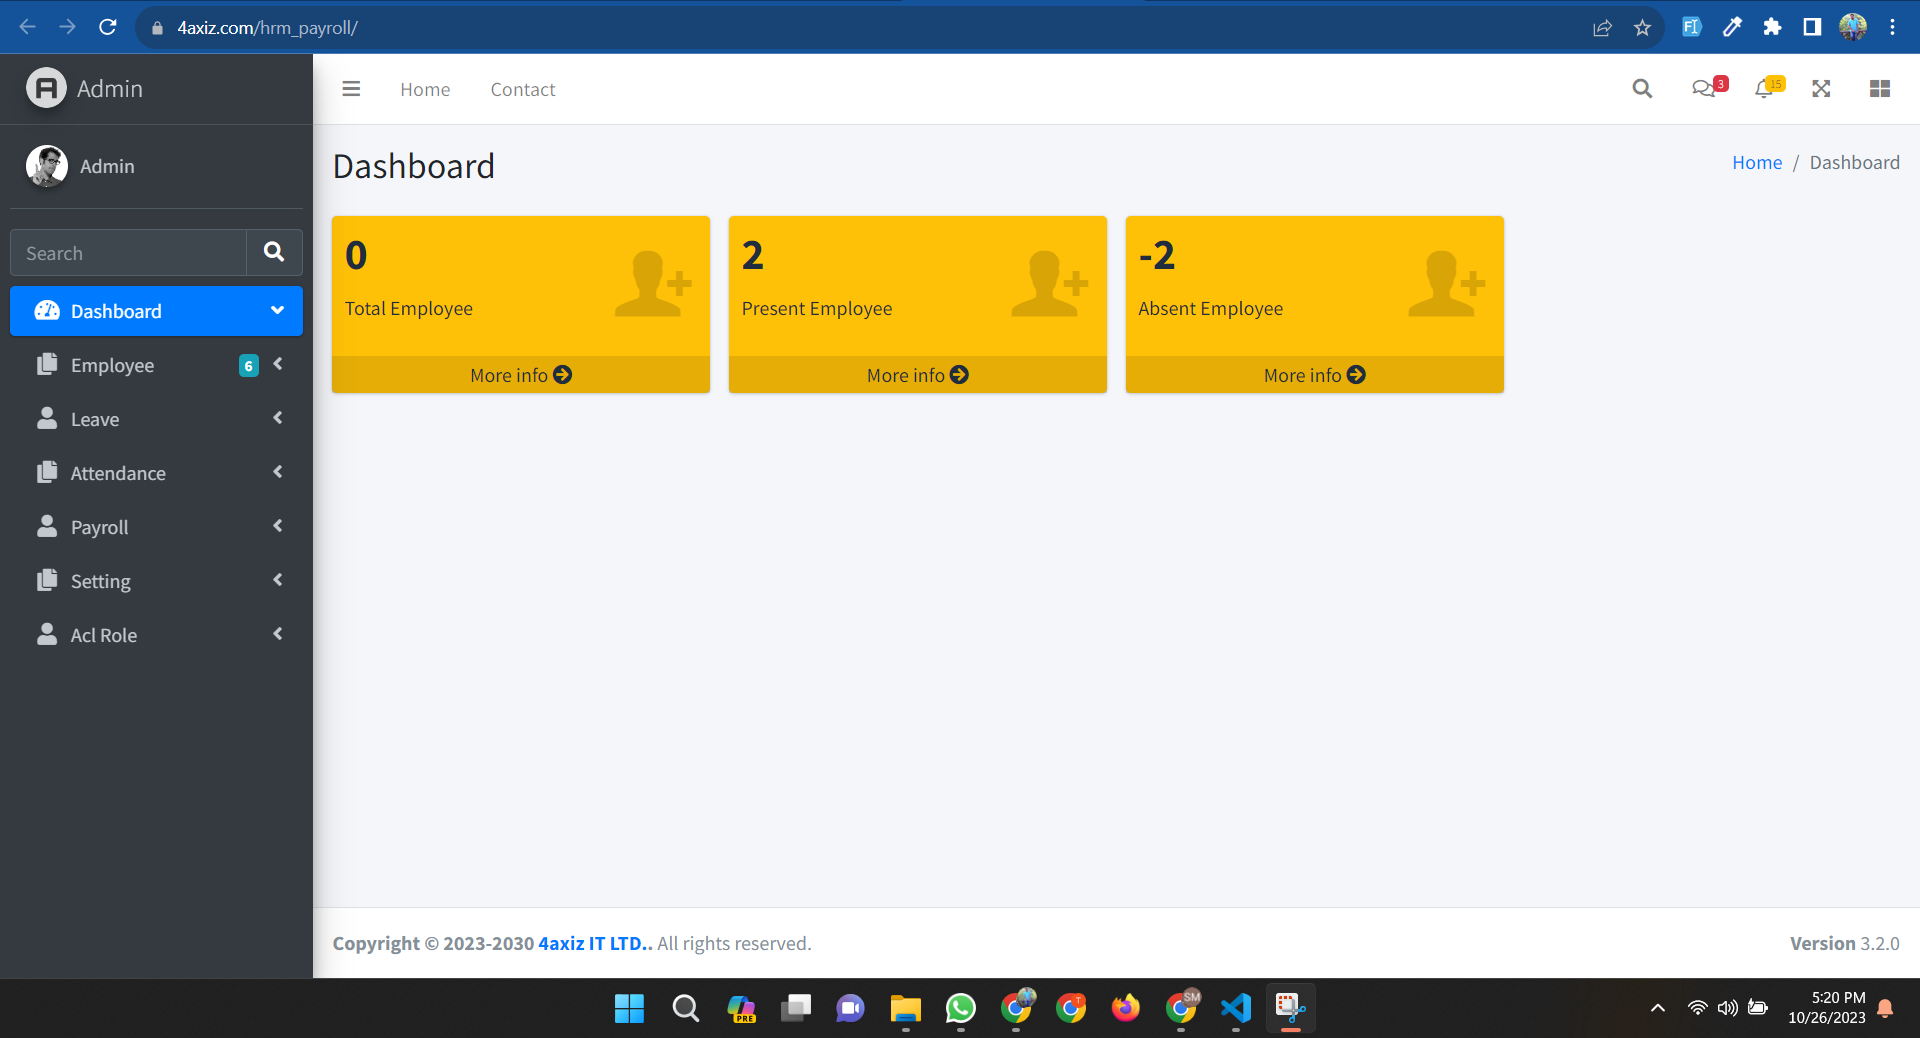Click the Admin user avatar in sidebar
Screen dimensions: 1920x1038
[47, 166]
